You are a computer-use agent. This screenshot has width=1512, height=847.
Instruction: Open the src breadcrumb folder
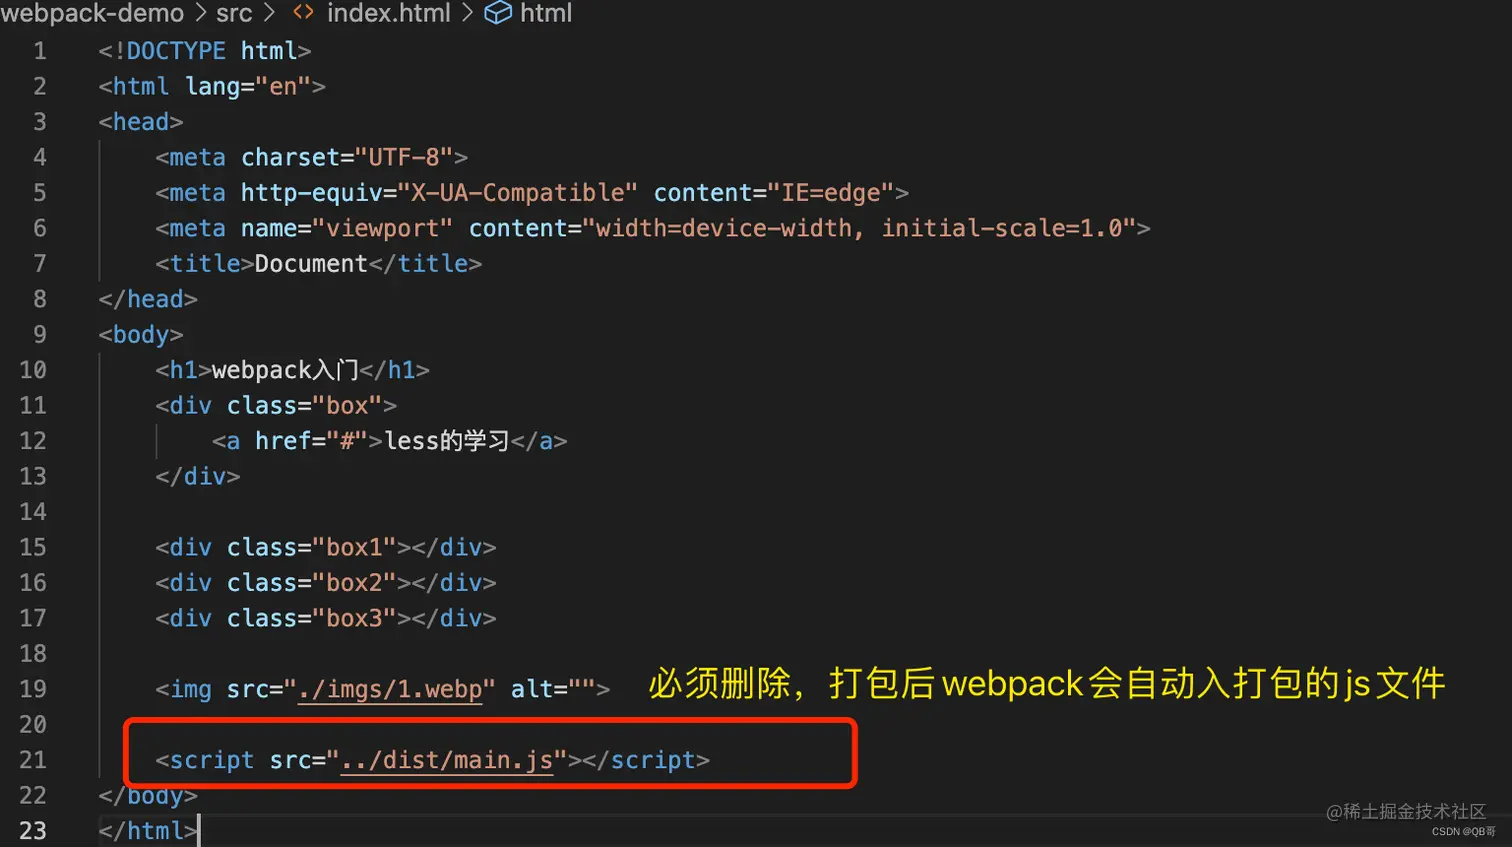pos(234,13)
